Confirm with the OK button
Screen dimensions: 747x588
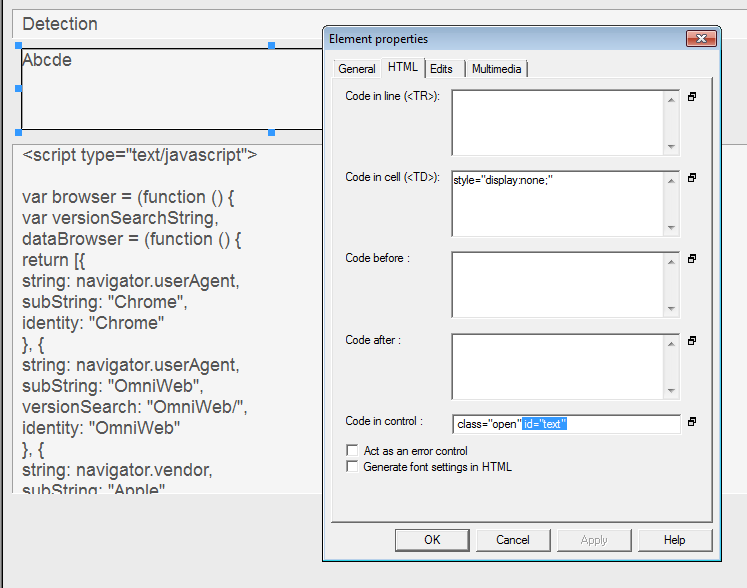click(x=432, y=540)
